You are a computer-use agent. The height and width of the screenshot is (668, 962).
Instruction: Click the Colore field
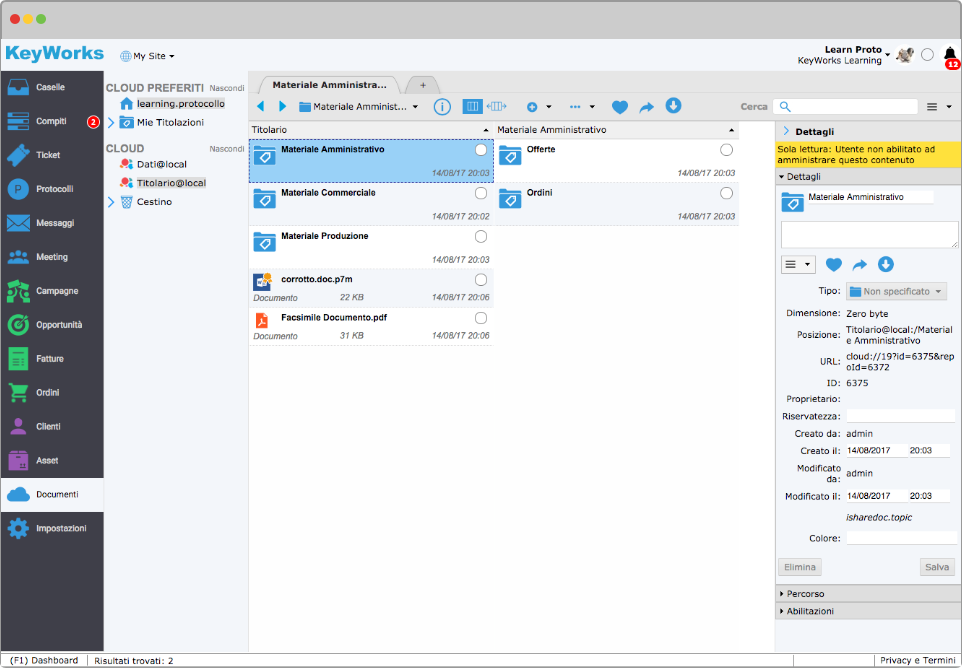901,538
